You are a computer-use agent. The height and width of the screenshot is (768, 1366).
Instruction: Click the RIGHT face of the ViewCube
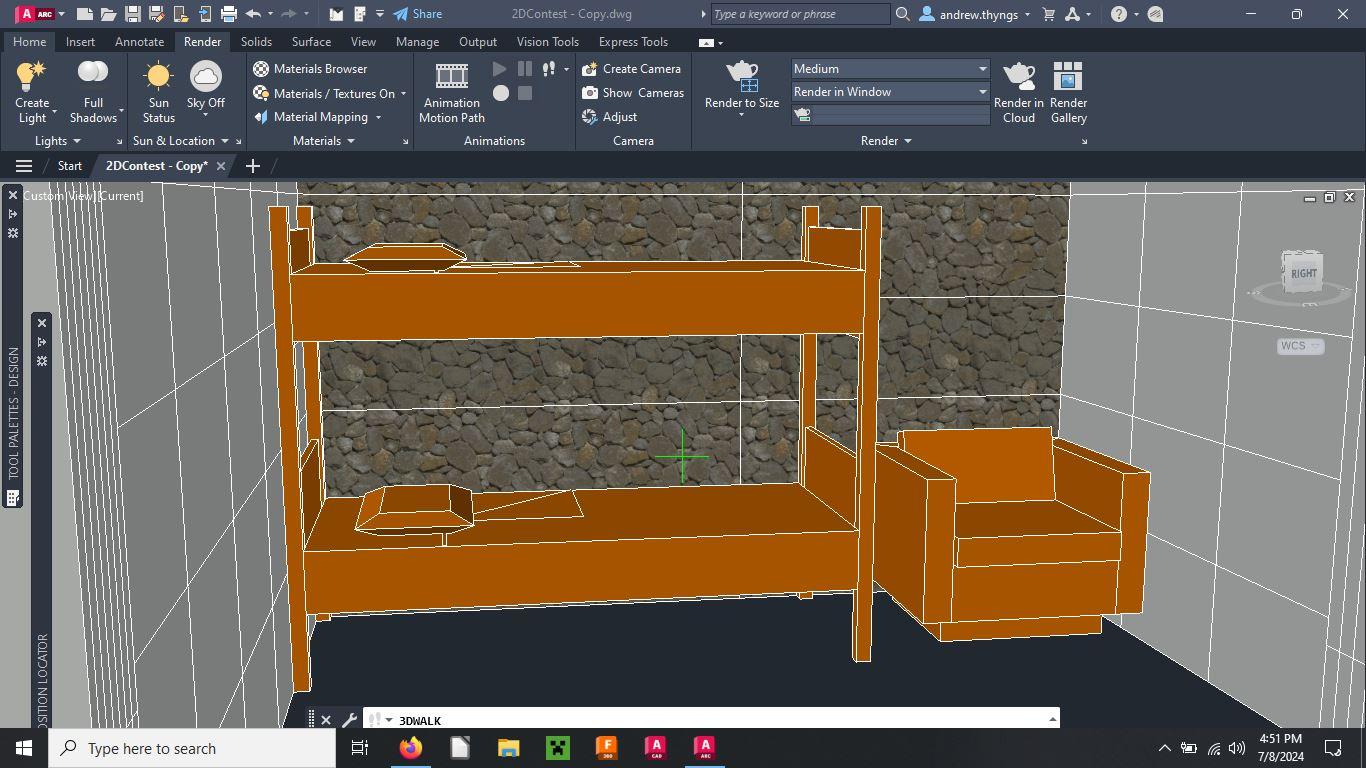pyautogui.click(x=1303, y=272)
